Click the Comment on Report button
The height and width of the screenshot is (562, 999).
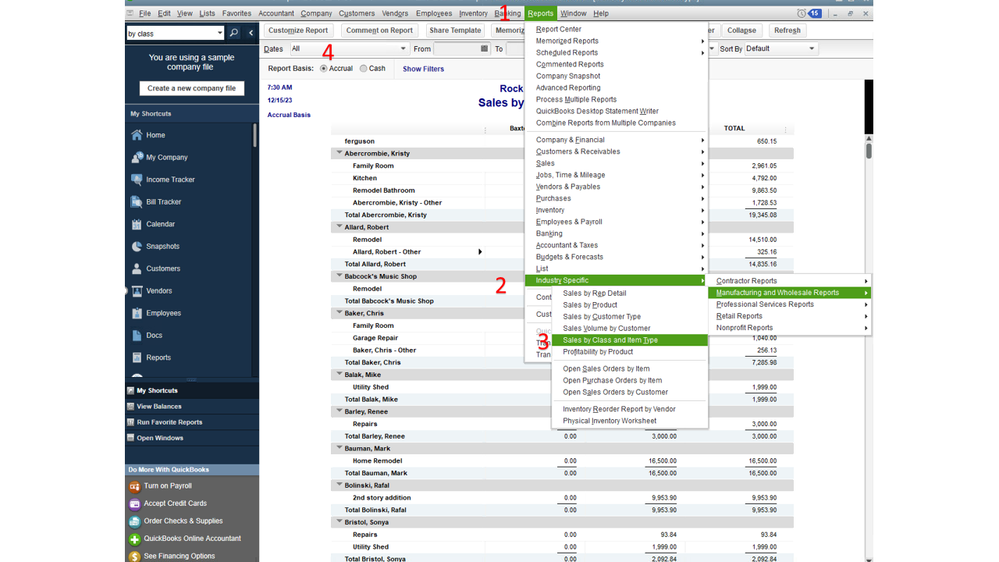pyautogui.click(x=379, y=30)
